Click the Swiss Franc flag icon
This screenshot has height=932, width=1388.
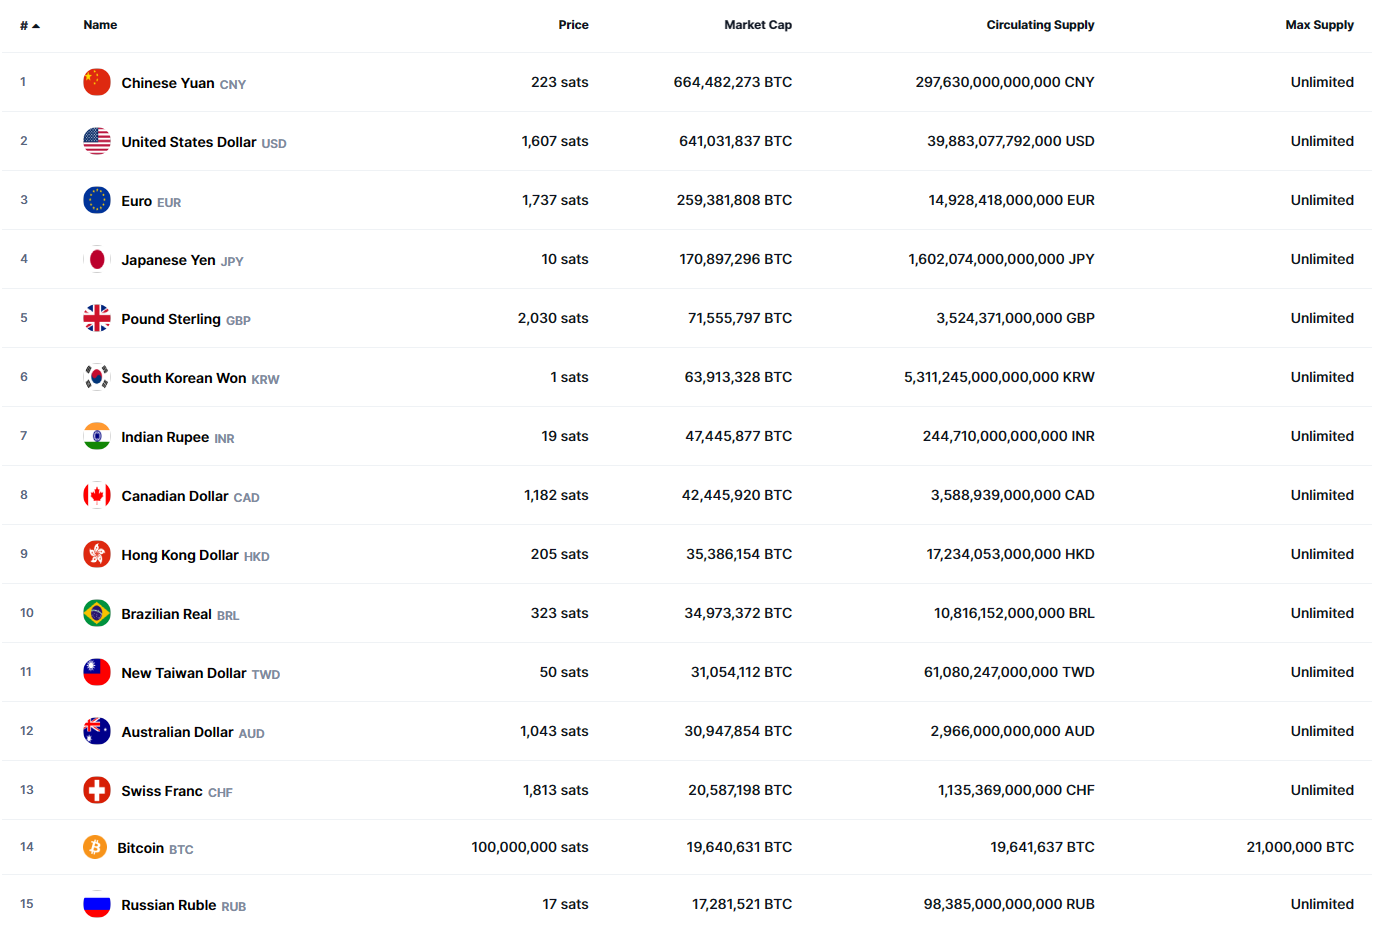point(97,790)
